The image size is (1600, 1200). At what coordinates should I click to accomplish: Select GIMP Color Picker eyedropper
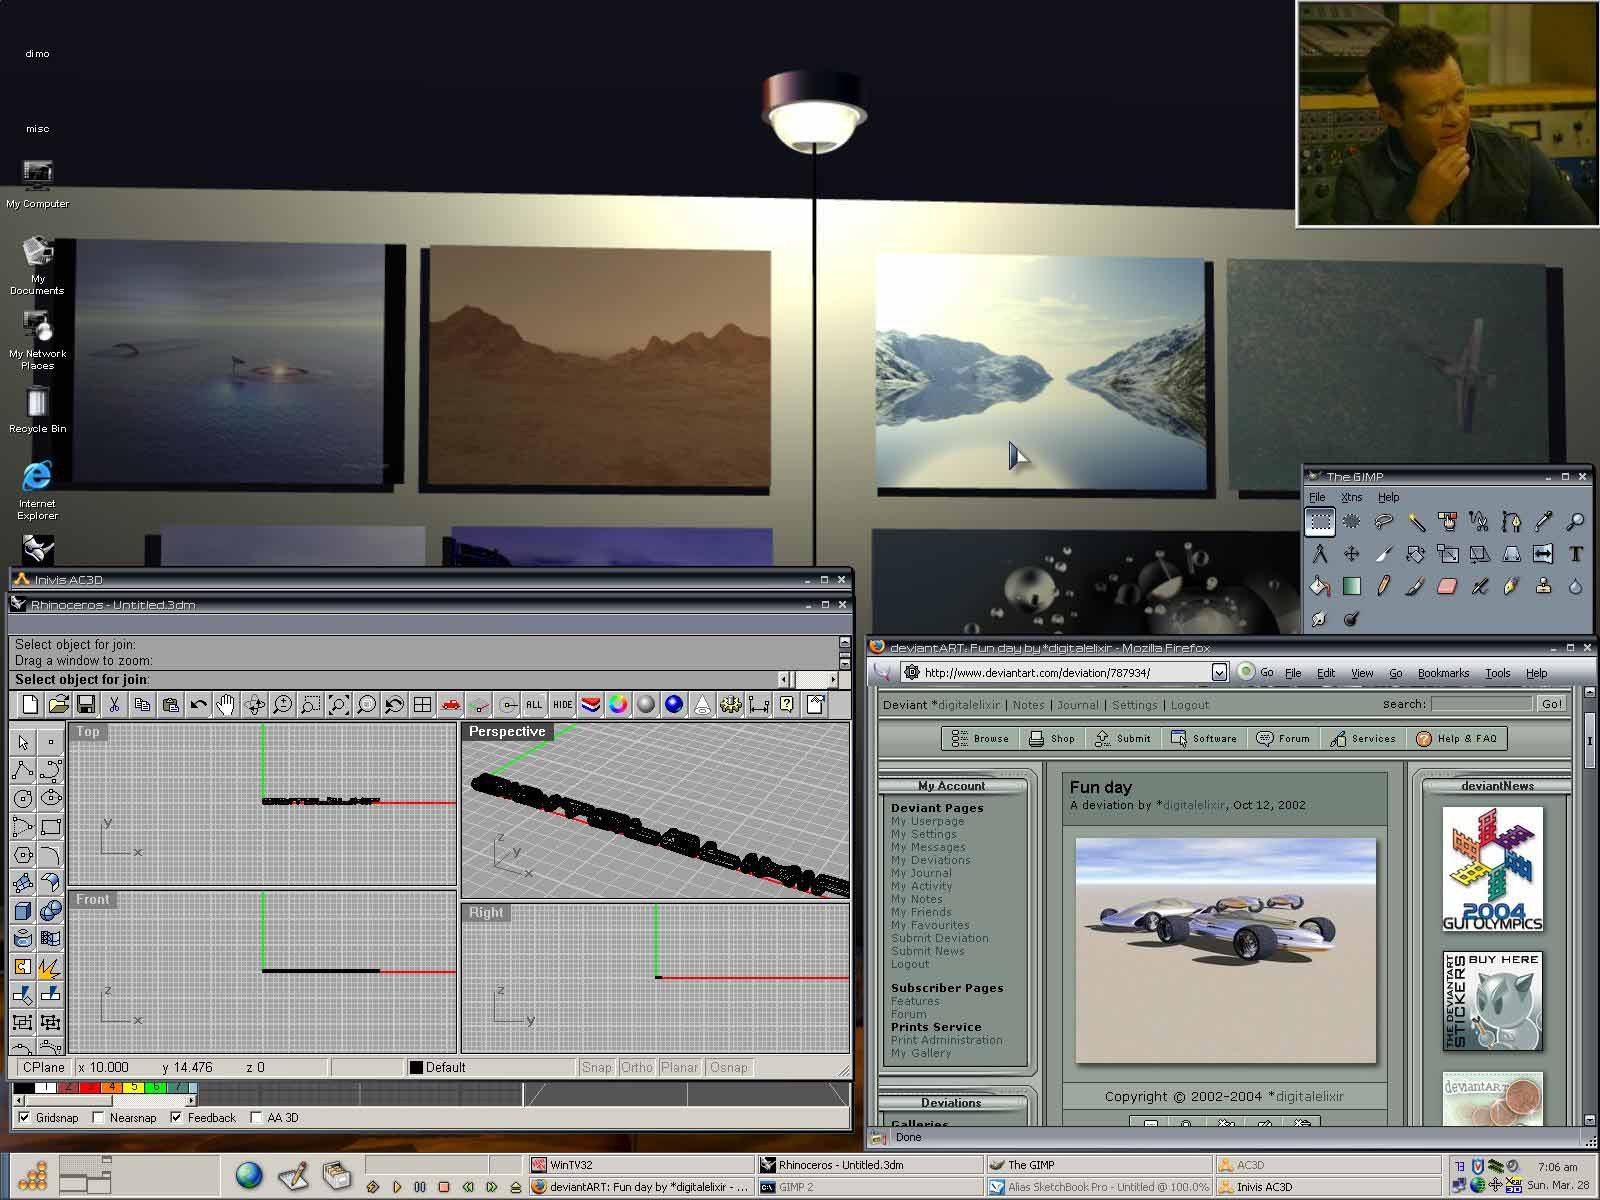(x=1544, y=522)
